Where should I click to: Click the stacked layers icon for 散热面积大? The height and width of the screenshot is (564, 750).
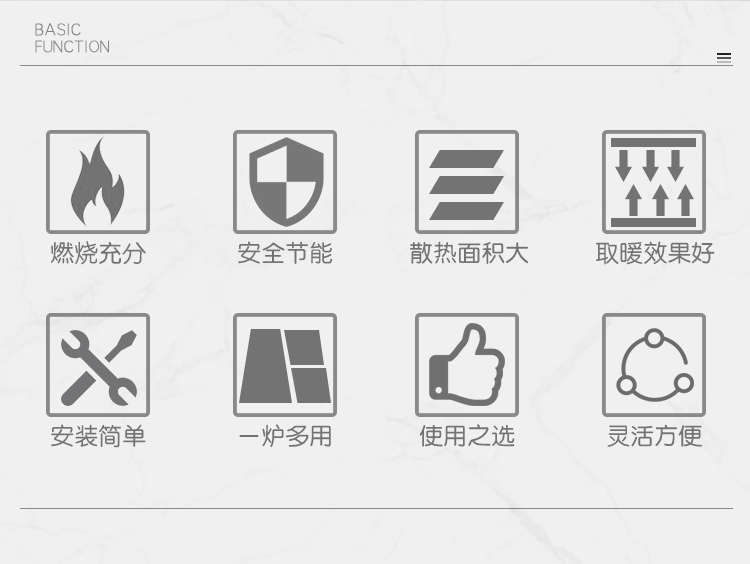tap(467, 182)
